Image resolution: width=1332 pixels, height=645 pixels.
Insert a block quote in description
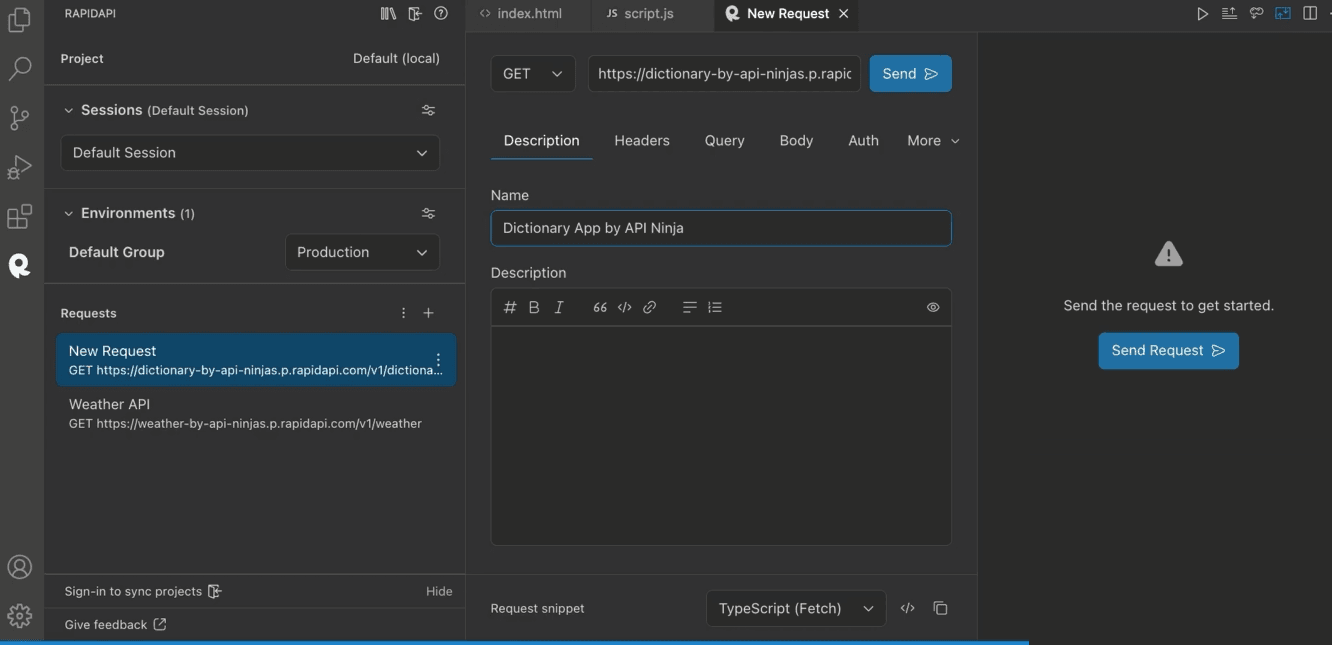[600, 307]
